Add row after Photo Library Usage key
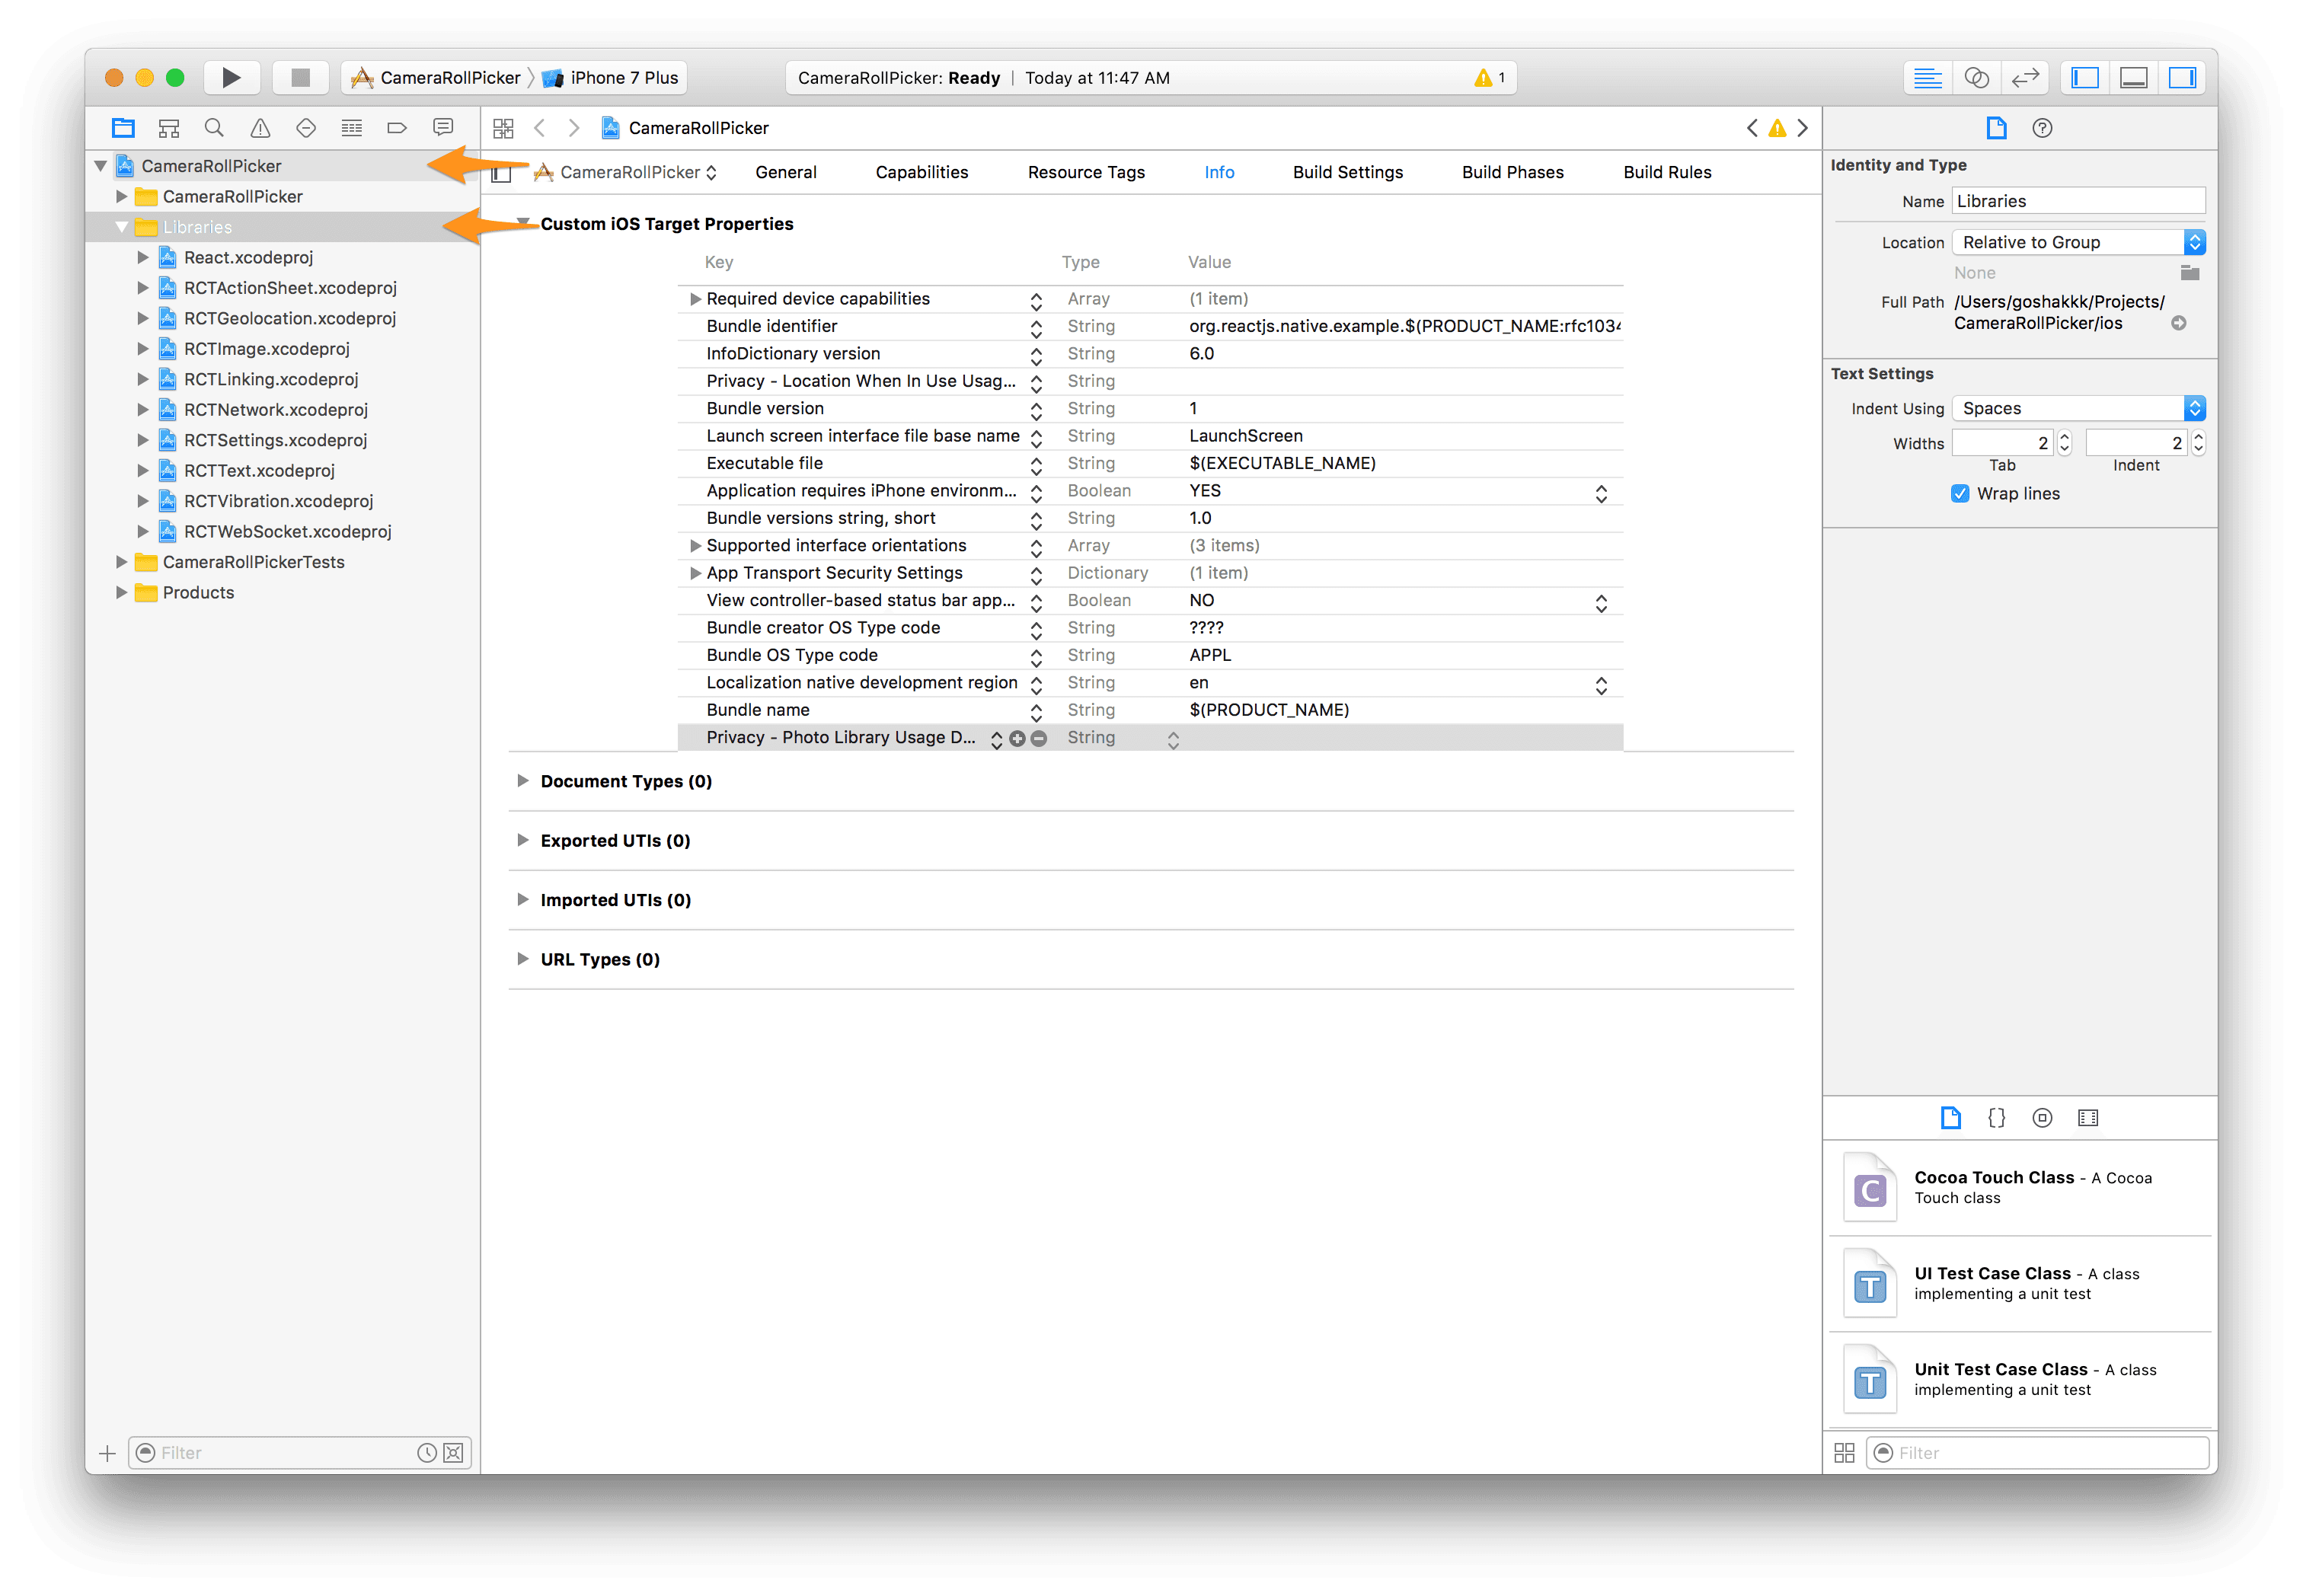 click(1017, 739)
